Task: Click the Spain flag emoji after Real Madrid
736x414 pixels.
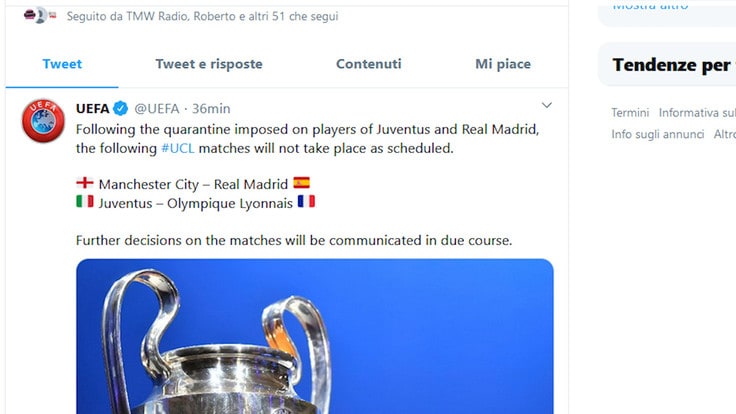Action: point(301,182)
